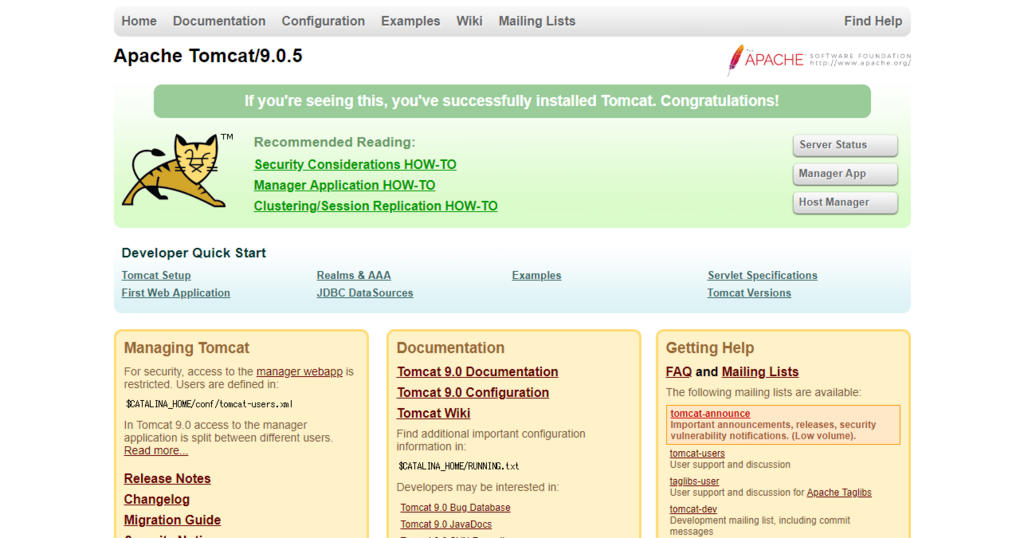Open the Release Notes link
This screenshot has height=538, width=1024.
(167, 479)
